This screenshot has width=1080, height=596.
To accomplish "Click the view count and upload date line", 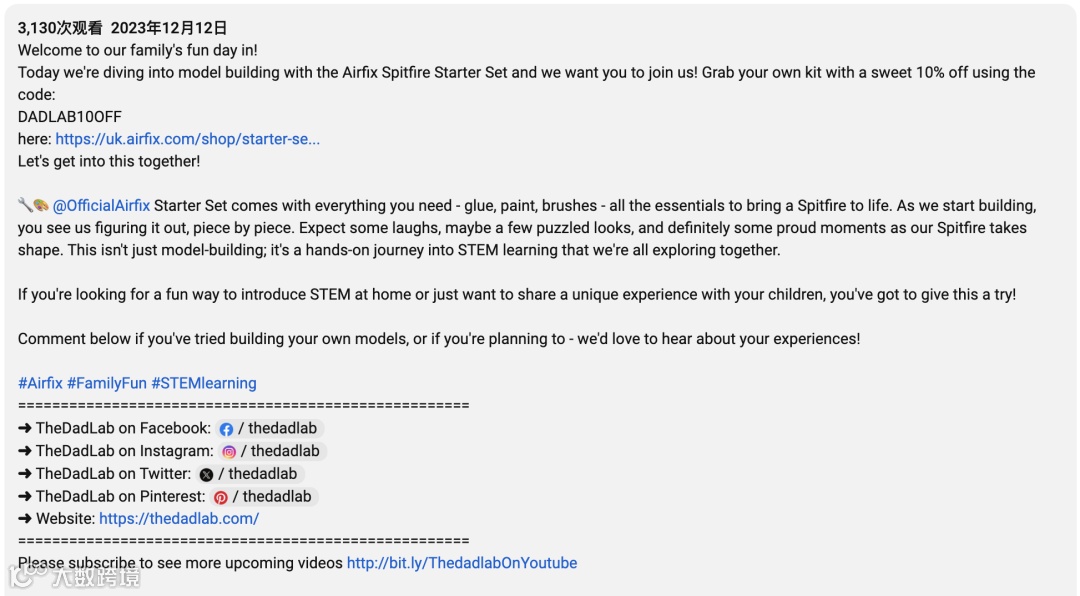I will pos(122,28).
